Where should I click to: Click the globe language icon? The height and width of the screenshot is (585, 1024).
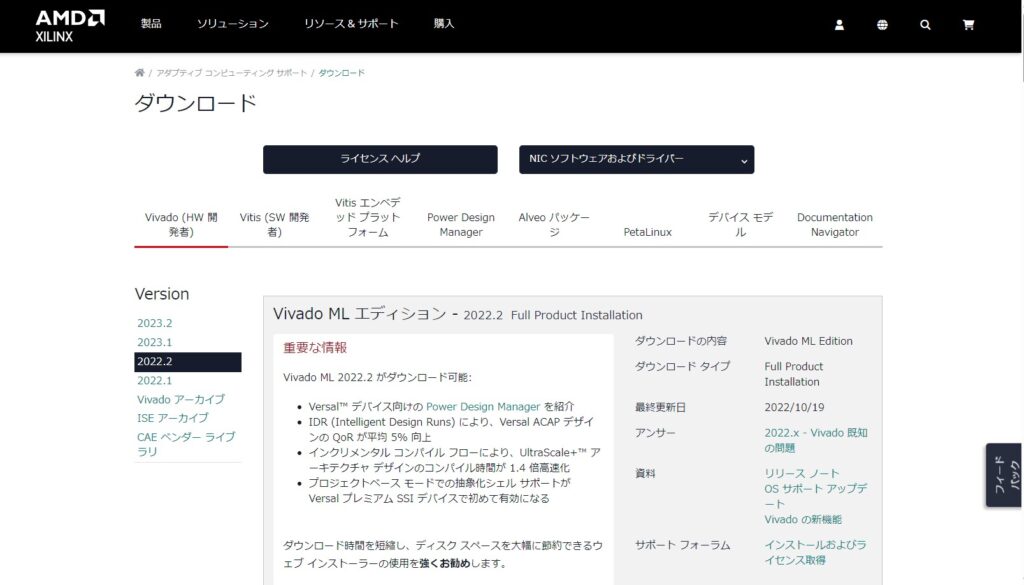[882, 25]
